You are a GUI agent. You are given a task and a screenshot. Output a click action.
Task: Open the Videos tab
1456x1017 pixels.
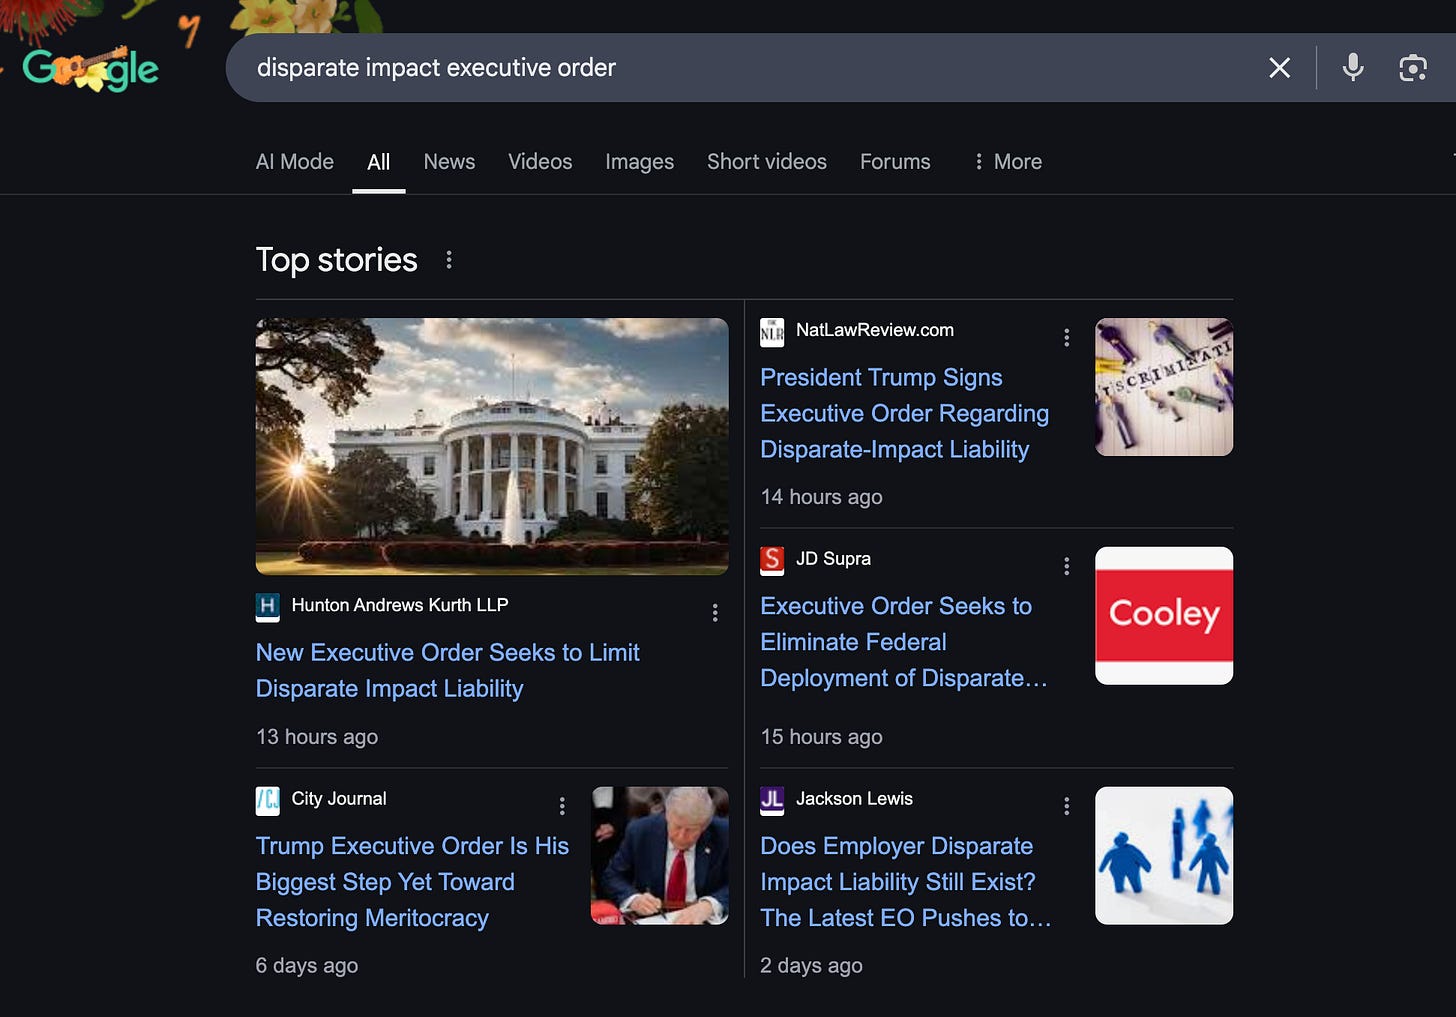pyautogui.click(x=540, y=162)
